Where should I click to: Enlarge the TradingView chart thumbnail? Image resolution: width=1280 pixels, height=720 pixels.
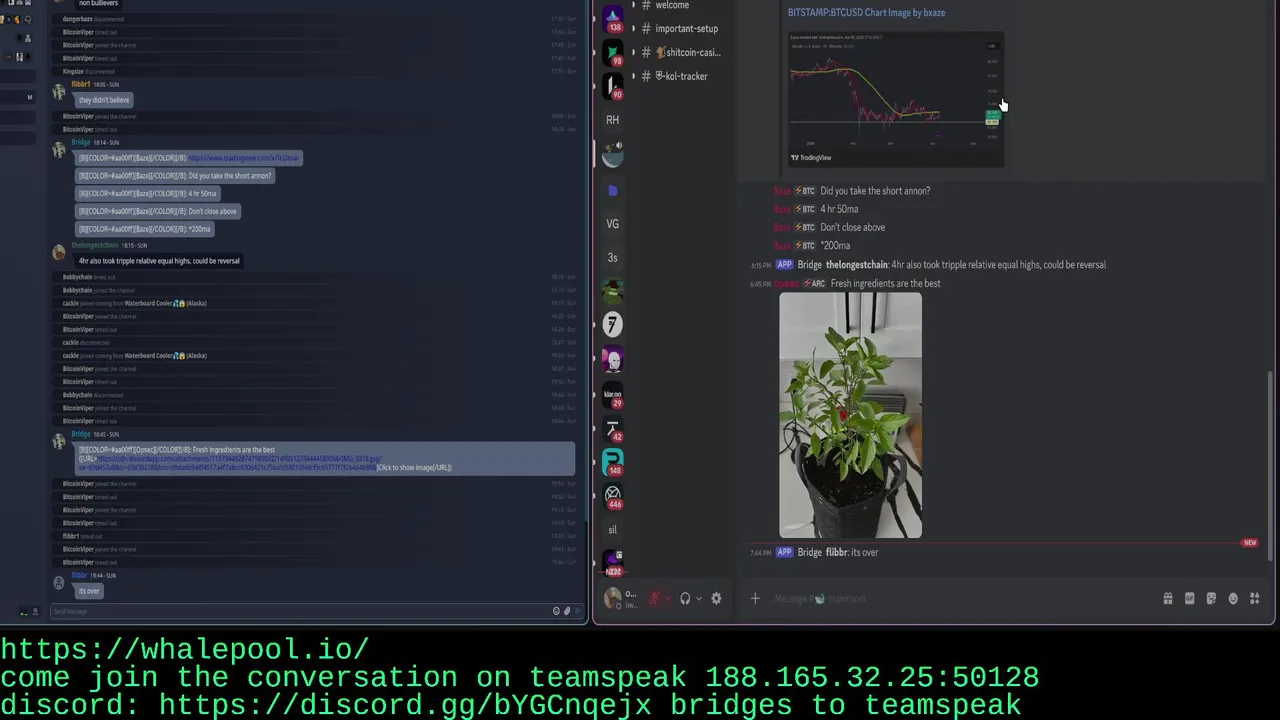coord(894,98)
